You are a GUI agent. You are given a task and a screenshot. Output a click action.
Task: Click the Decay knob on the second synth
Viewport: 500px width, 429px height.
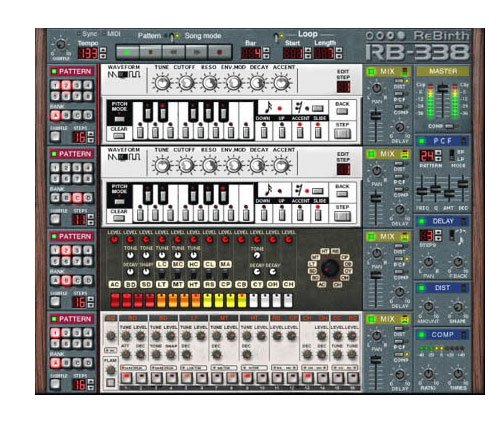[257, 165]
